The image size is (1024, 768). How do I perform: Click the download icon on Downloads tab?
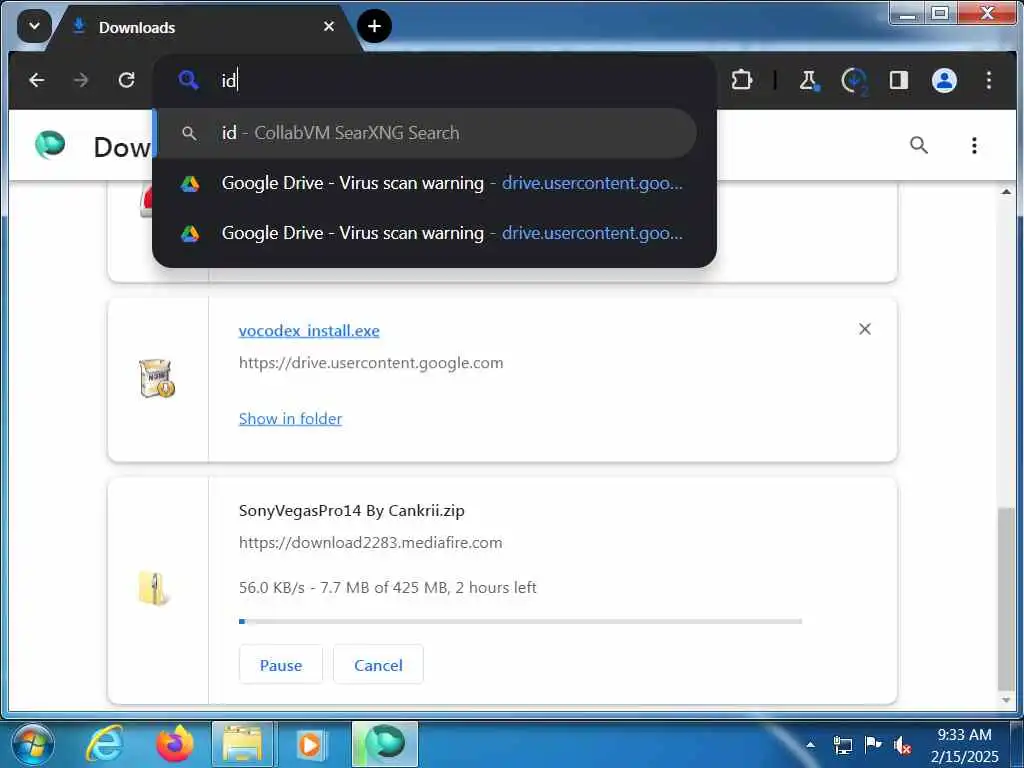[x=79, y=26]
